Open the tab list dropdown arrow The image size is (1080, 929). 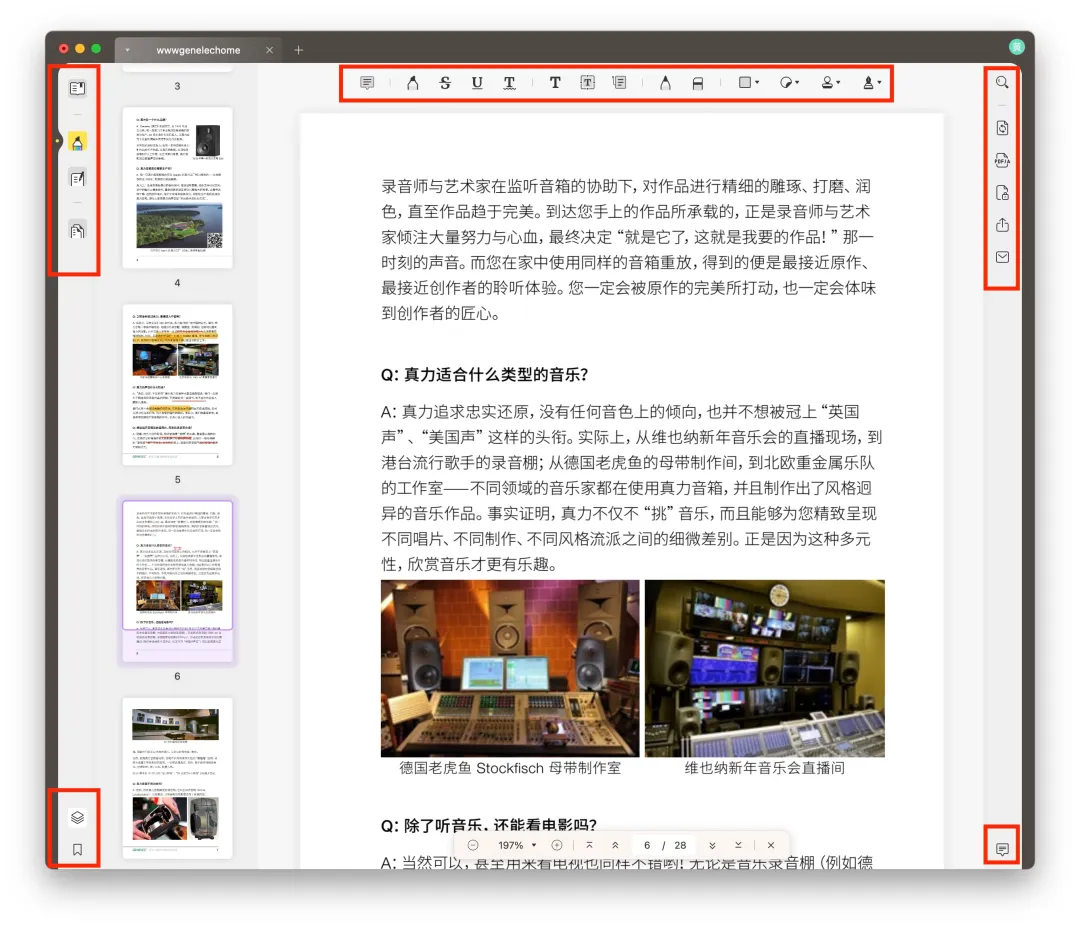[127, 50]
